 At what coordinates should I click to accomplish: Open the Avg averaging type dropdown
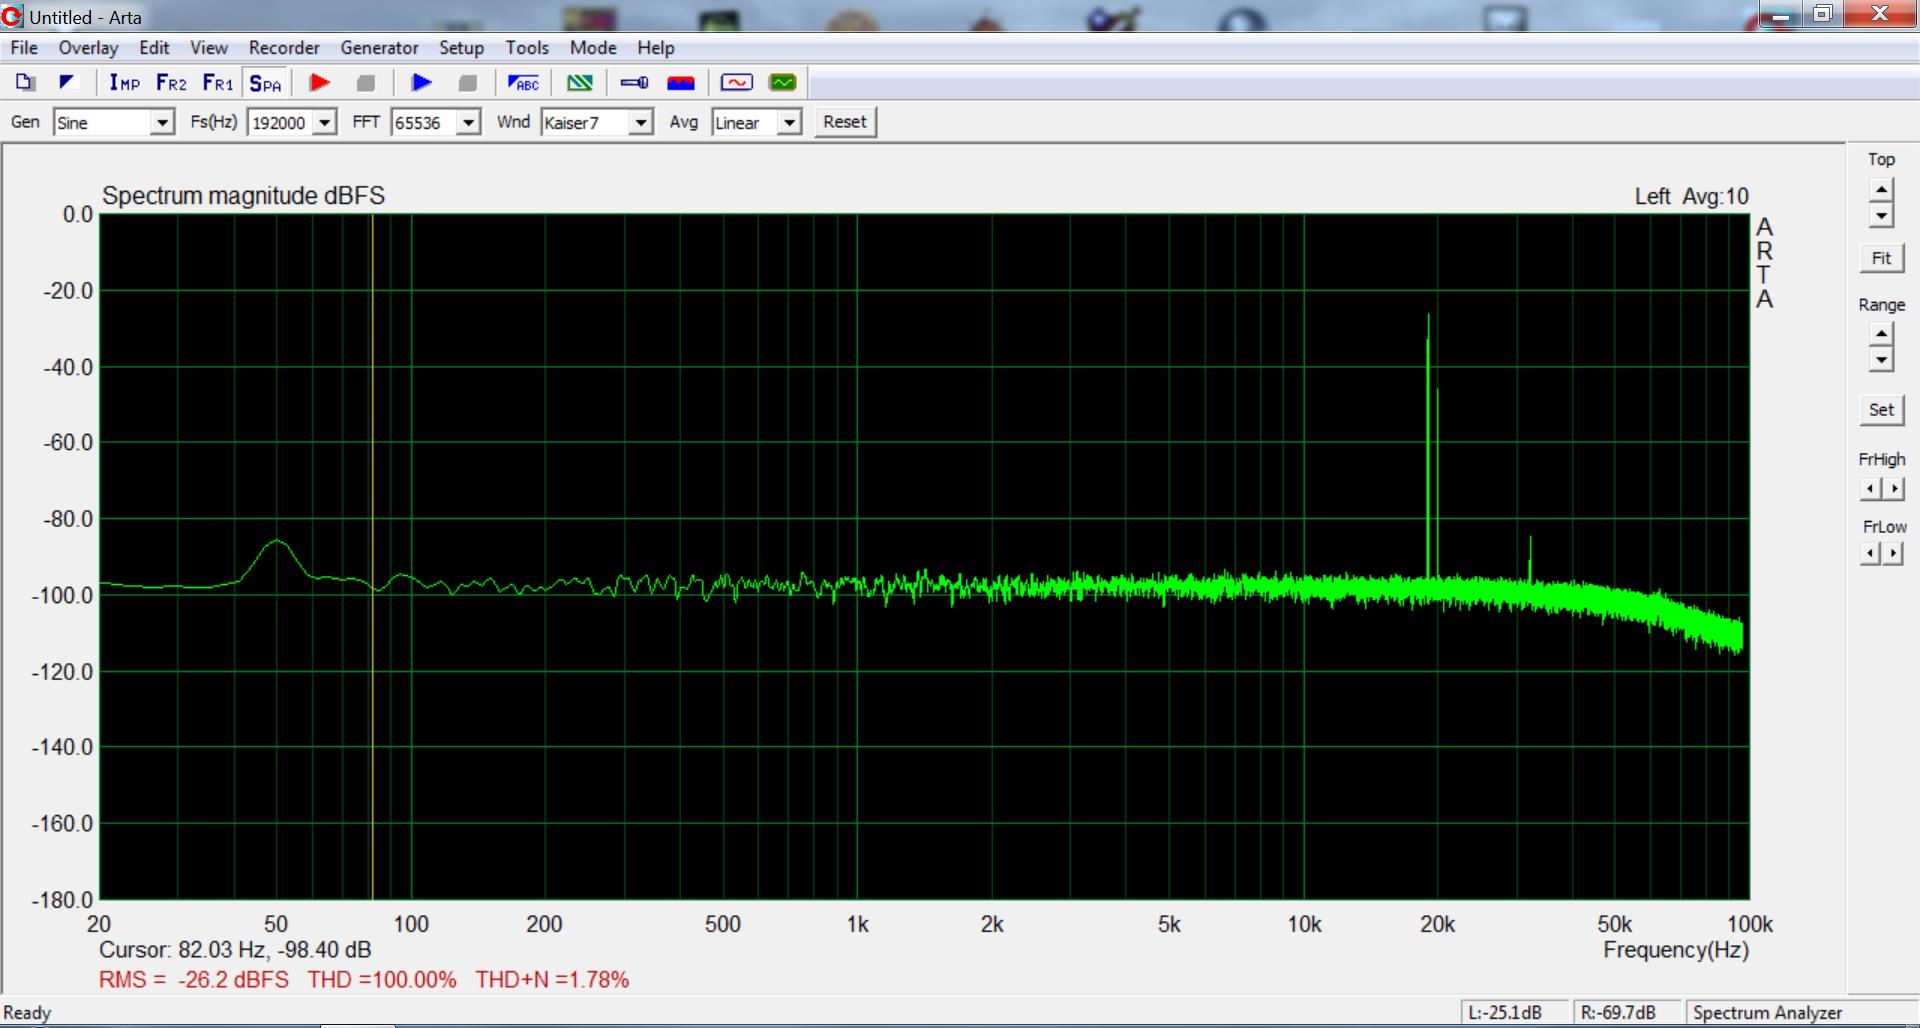[x=789, y=123]
